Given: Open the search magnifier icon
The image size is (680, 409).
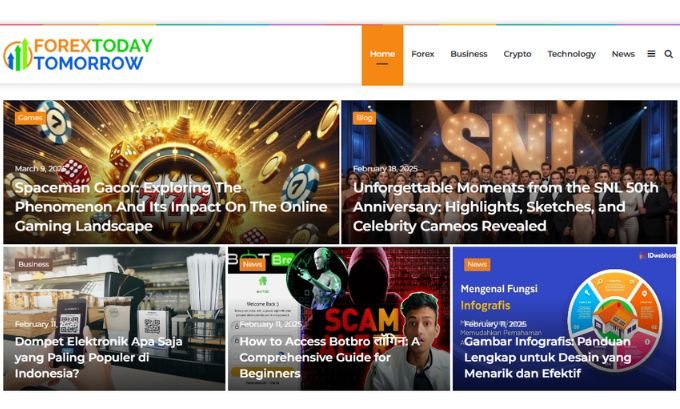Looking at the screenshot, I should click(669, 54).
